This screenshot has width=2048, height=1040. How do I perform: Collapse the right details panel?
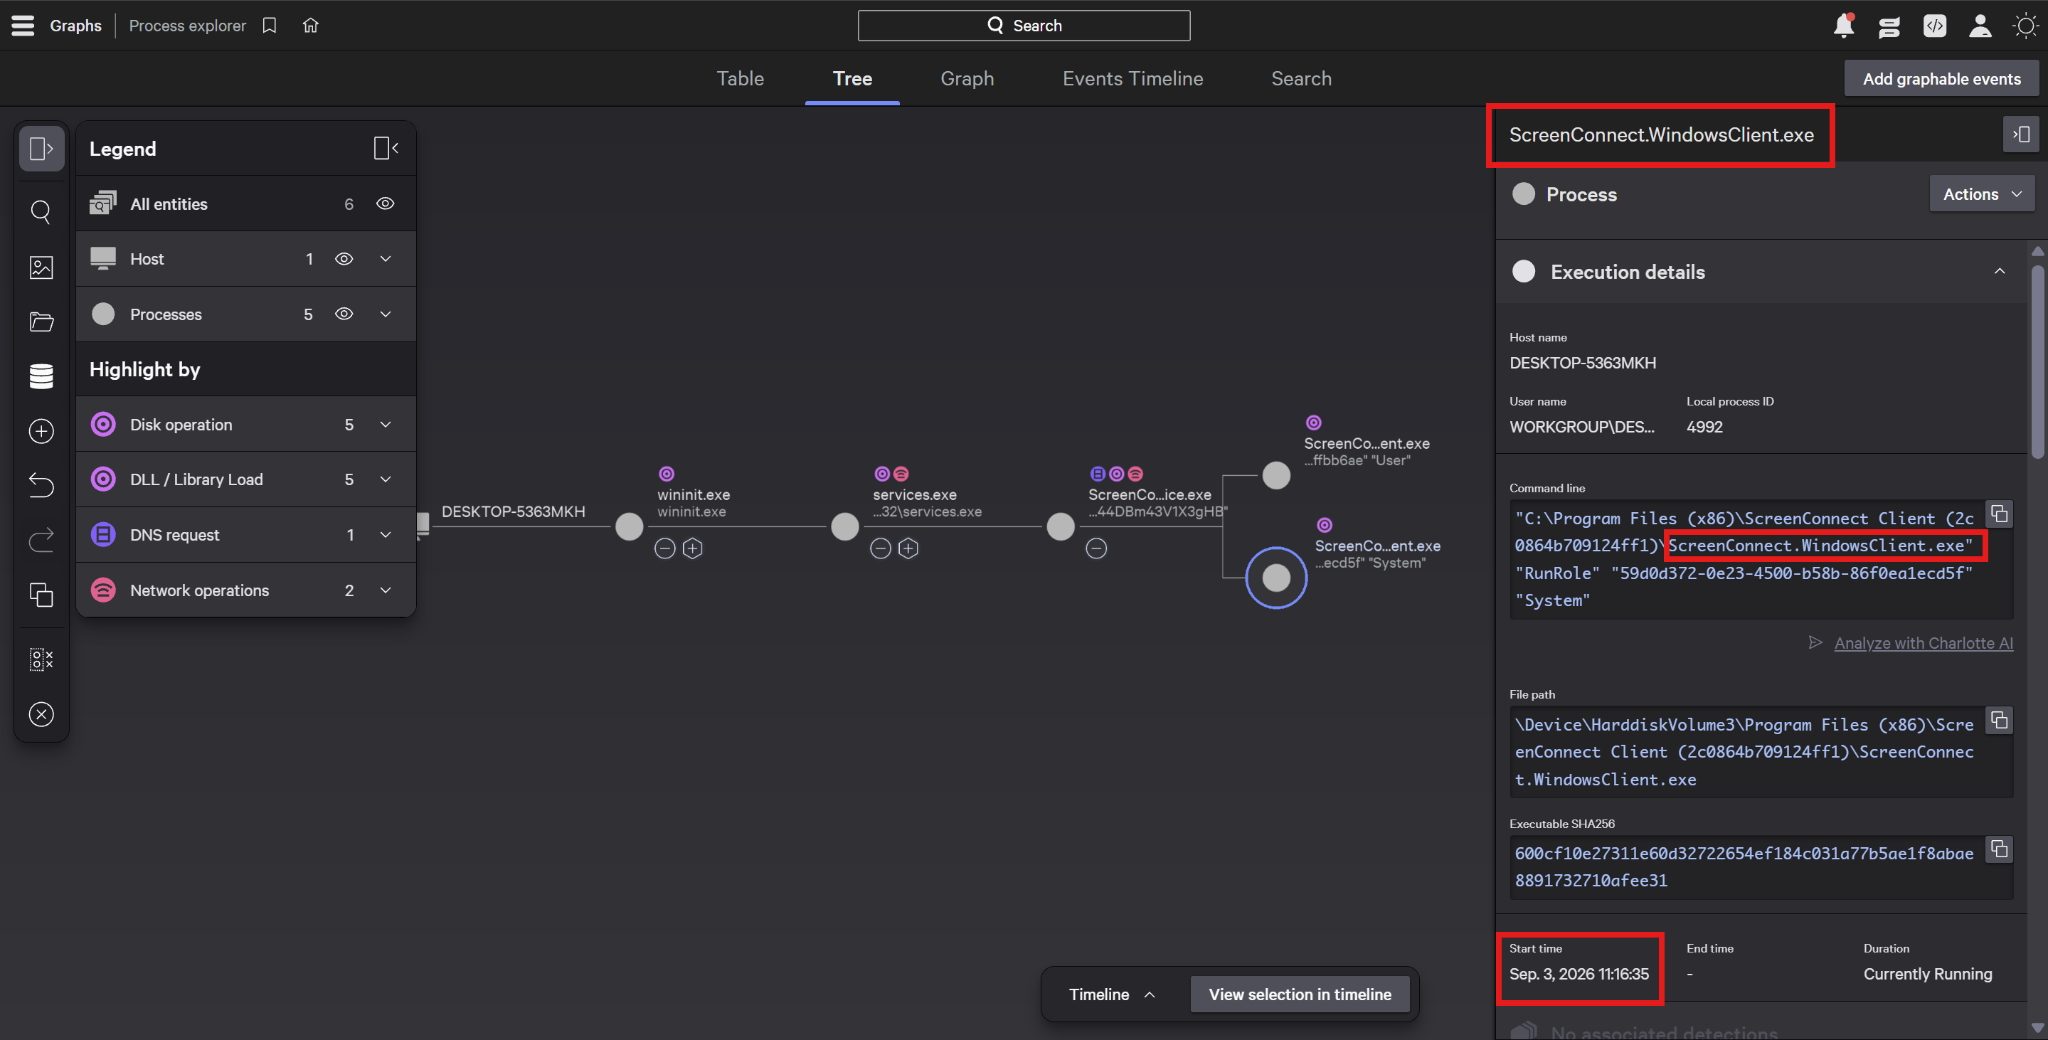[2021, 134]
